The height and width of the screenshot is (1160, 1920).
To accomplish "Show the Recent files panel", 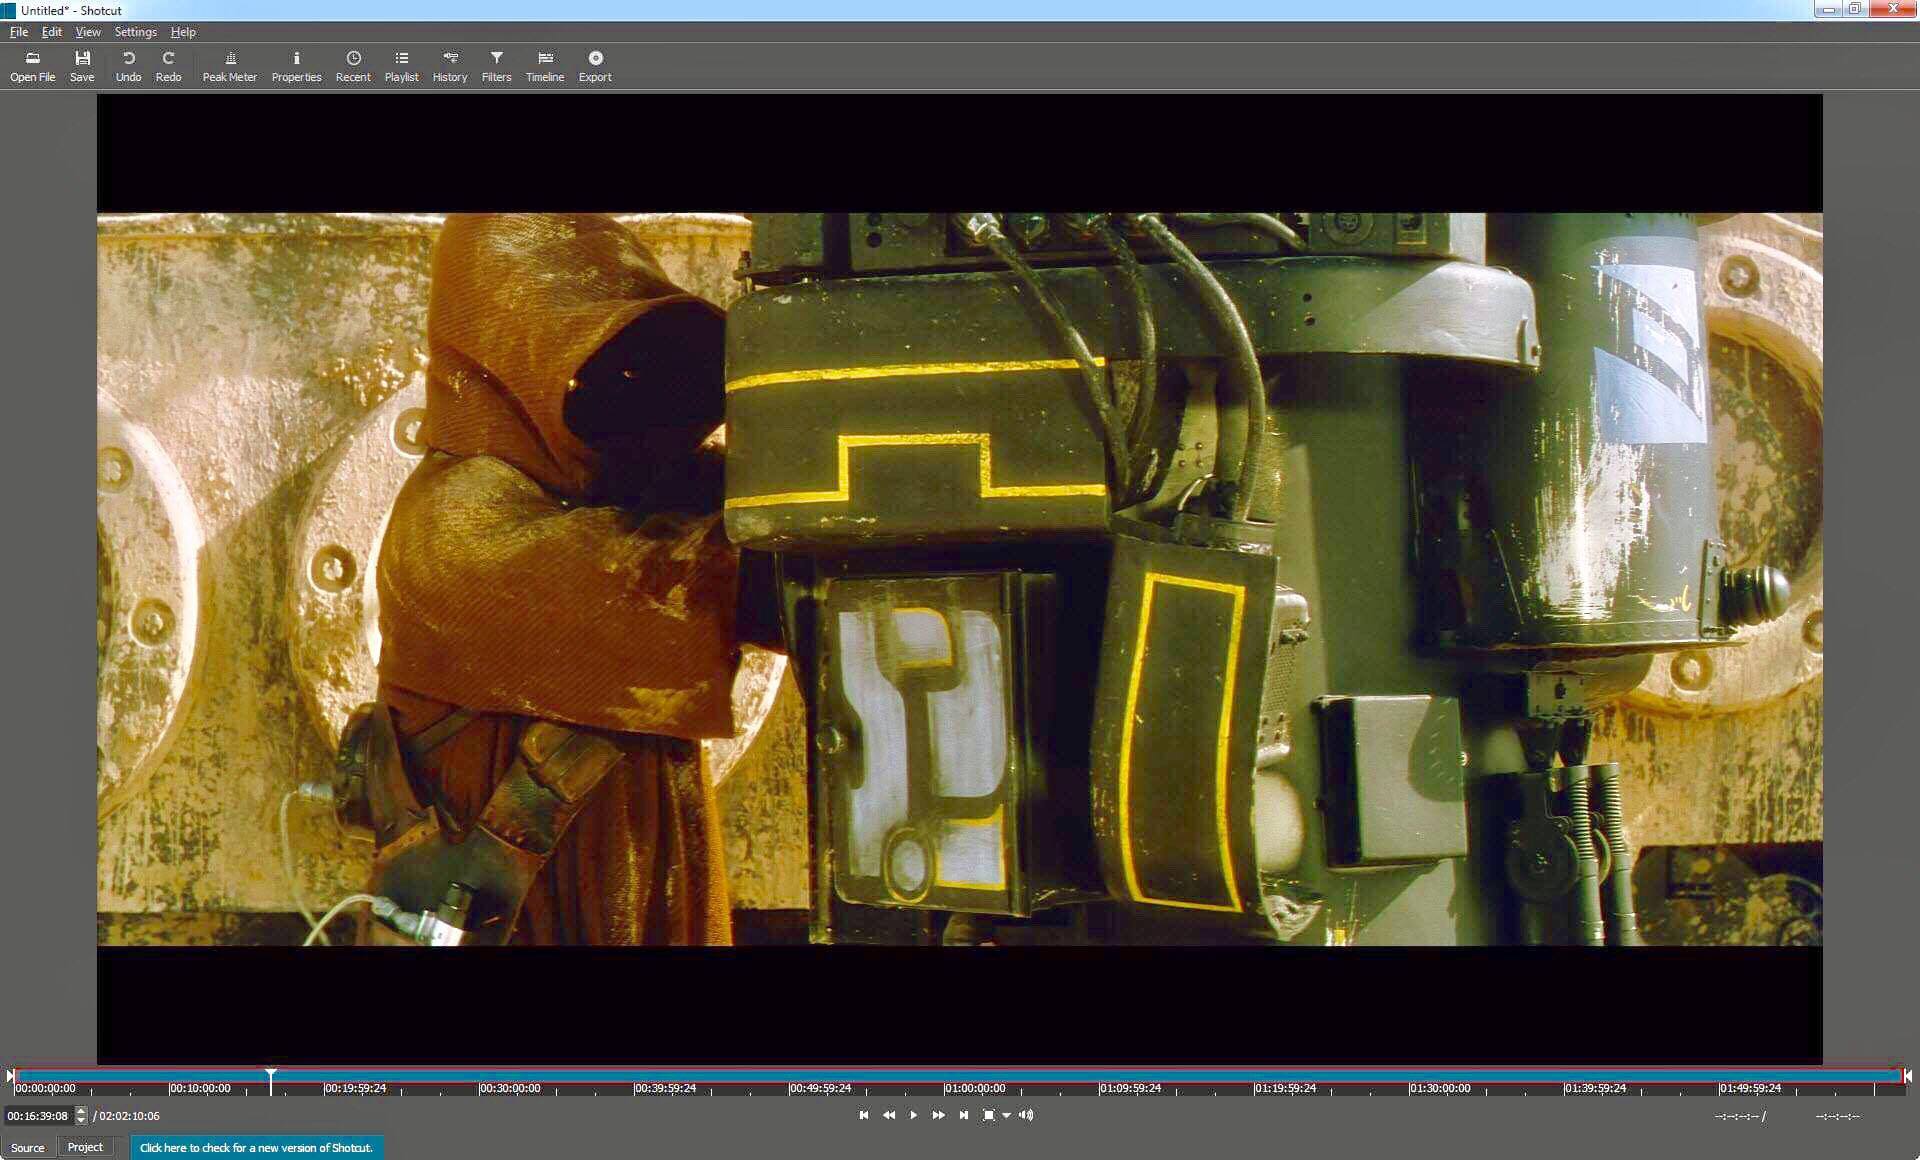I will [353, 66].
